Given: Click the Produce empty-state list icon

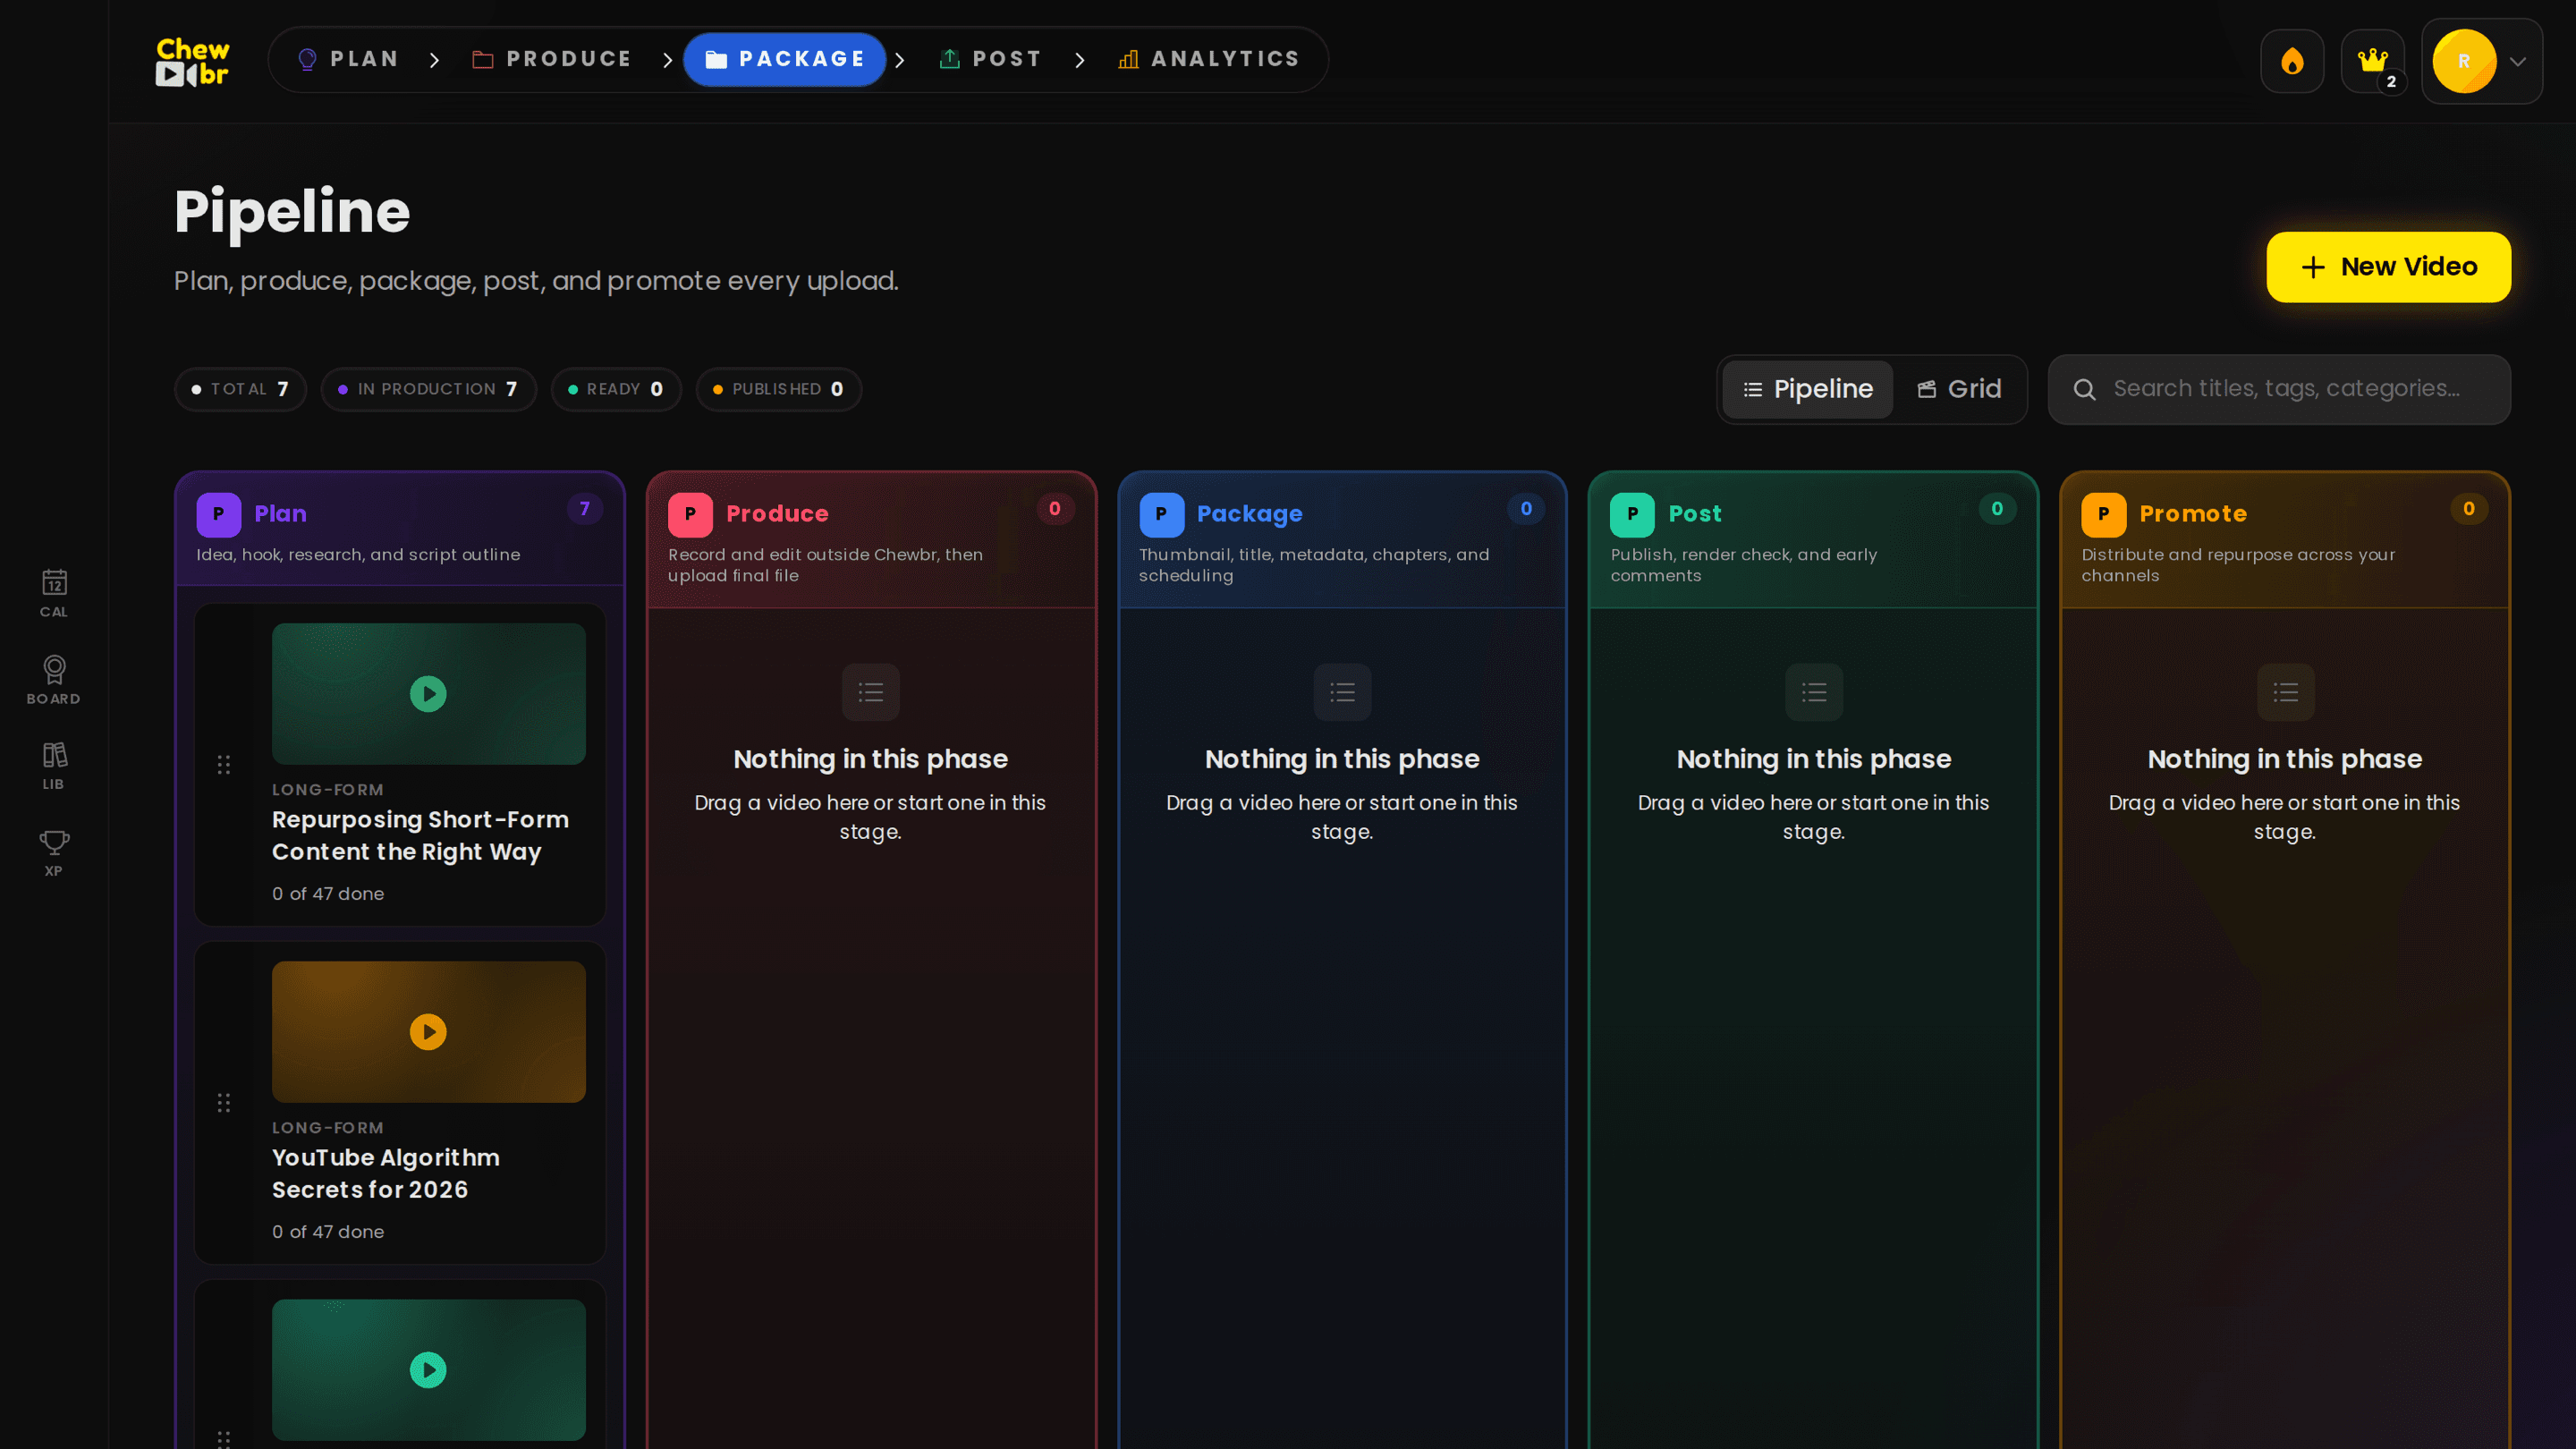Looking at the screenshot, I should [871, 692].
